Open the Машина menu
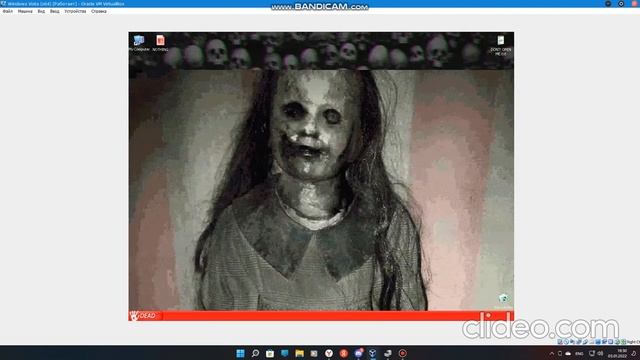The height and width of the screenshot is (360, 640). click(25, 11)
